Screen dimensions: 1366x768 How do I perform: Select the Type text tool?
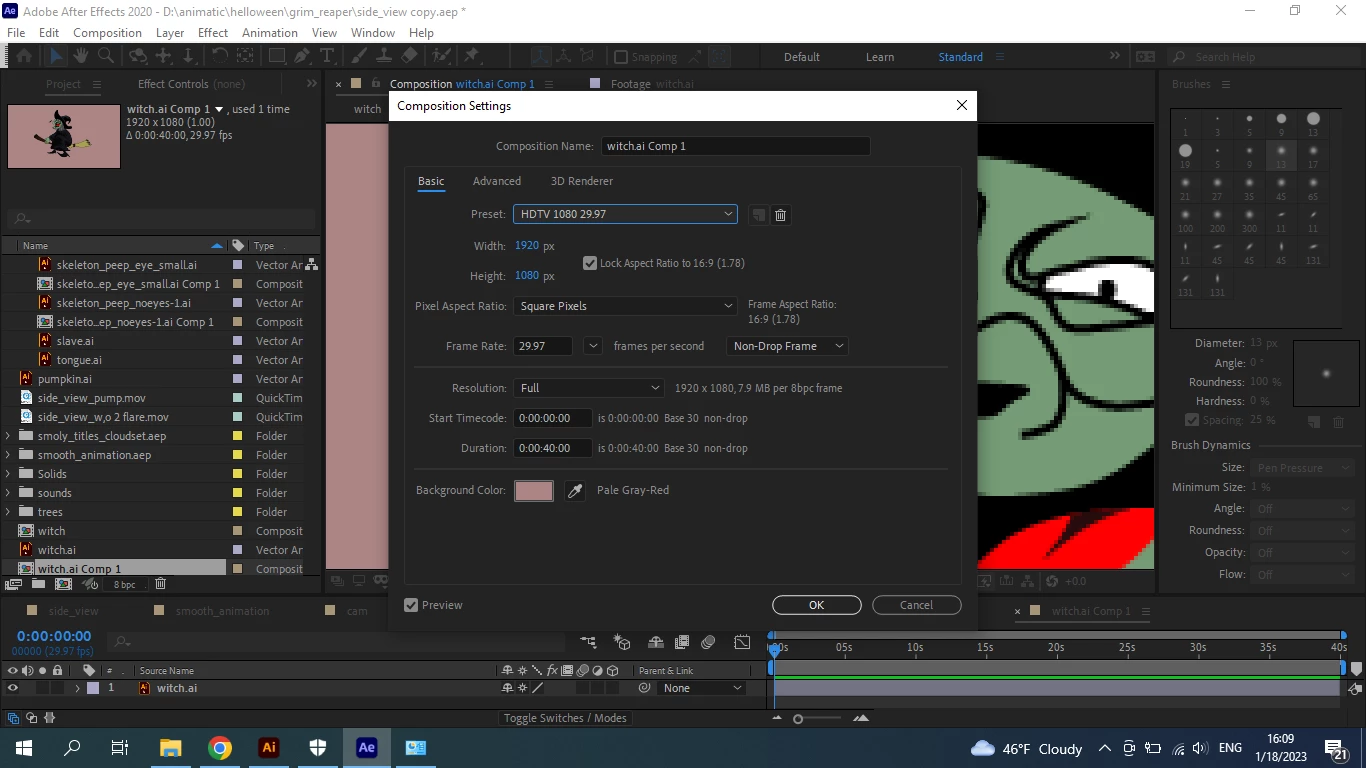pos(327,56)
